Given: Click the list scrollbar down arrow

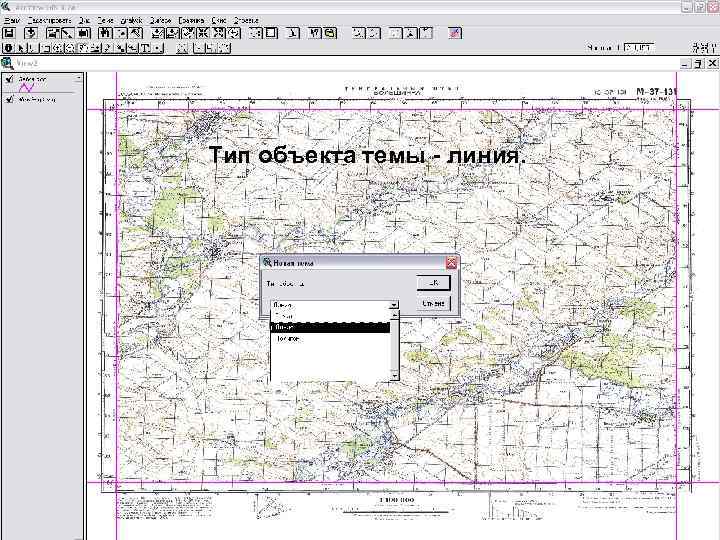Looking at the screenshot, I should tap(394, 377).
